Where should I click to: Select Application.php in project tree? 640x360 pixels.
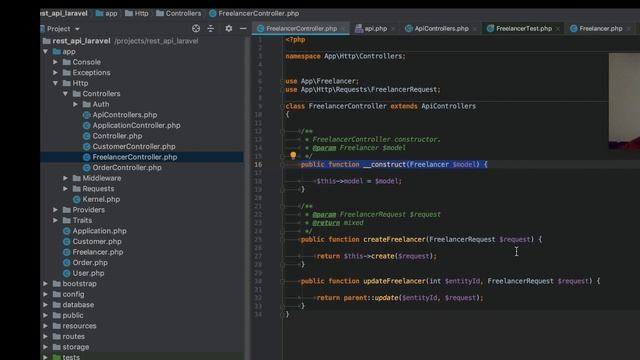tap(99, 231)
